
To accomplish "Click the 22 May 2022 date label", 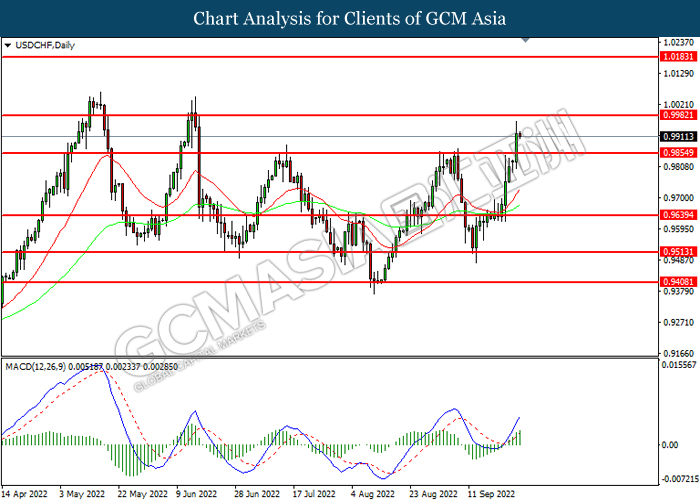I will tap(143, 494).
